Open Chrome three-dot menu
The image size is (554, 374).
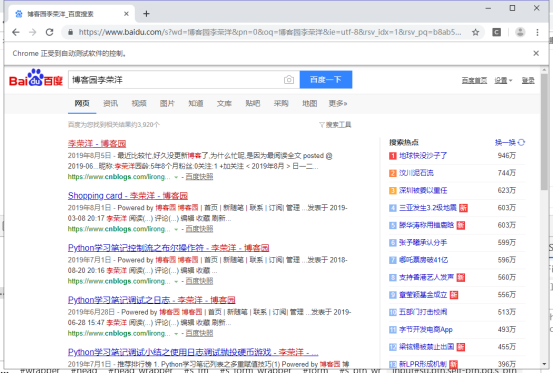click(x=537, y=32)
